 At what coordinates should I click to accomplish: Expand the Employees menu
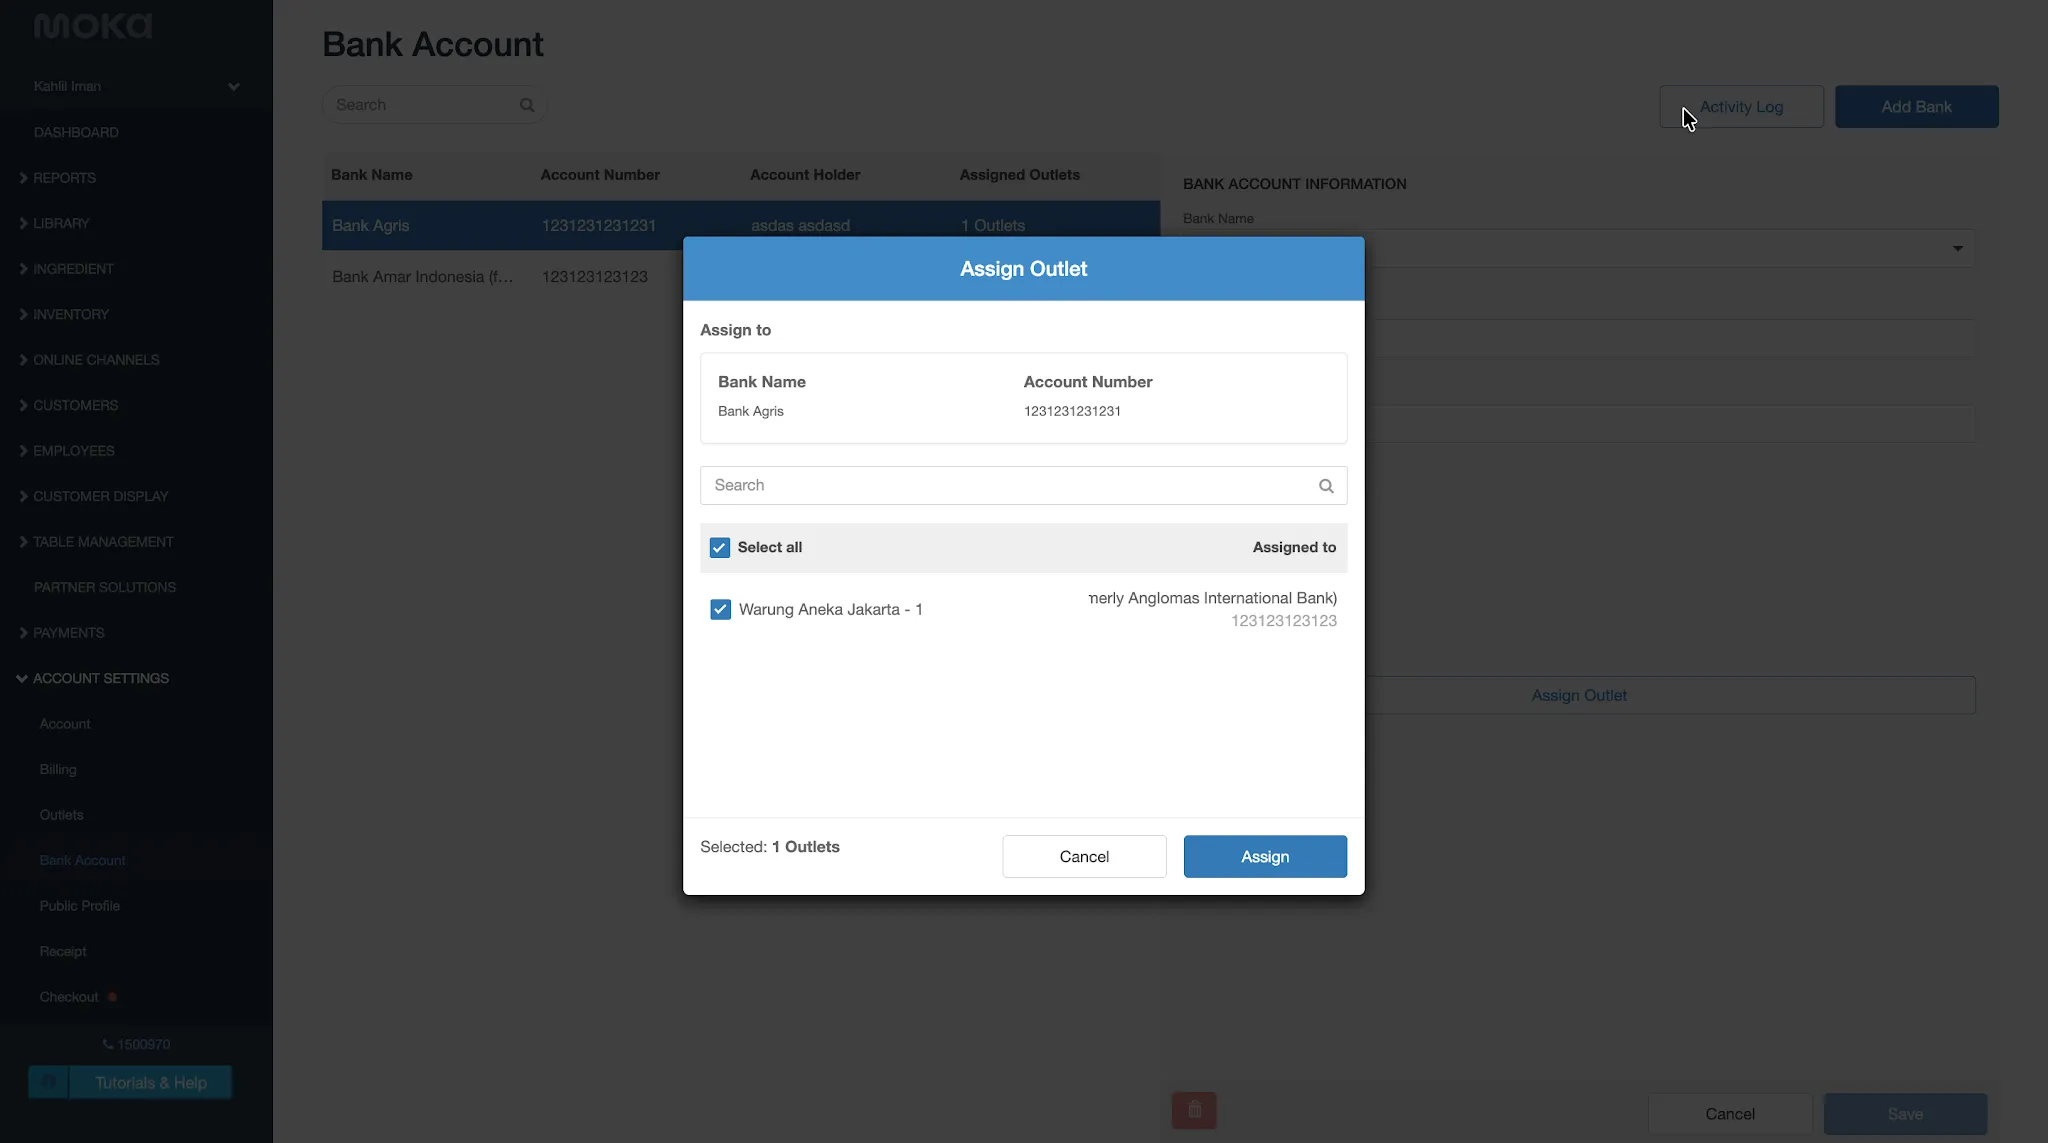66,451
